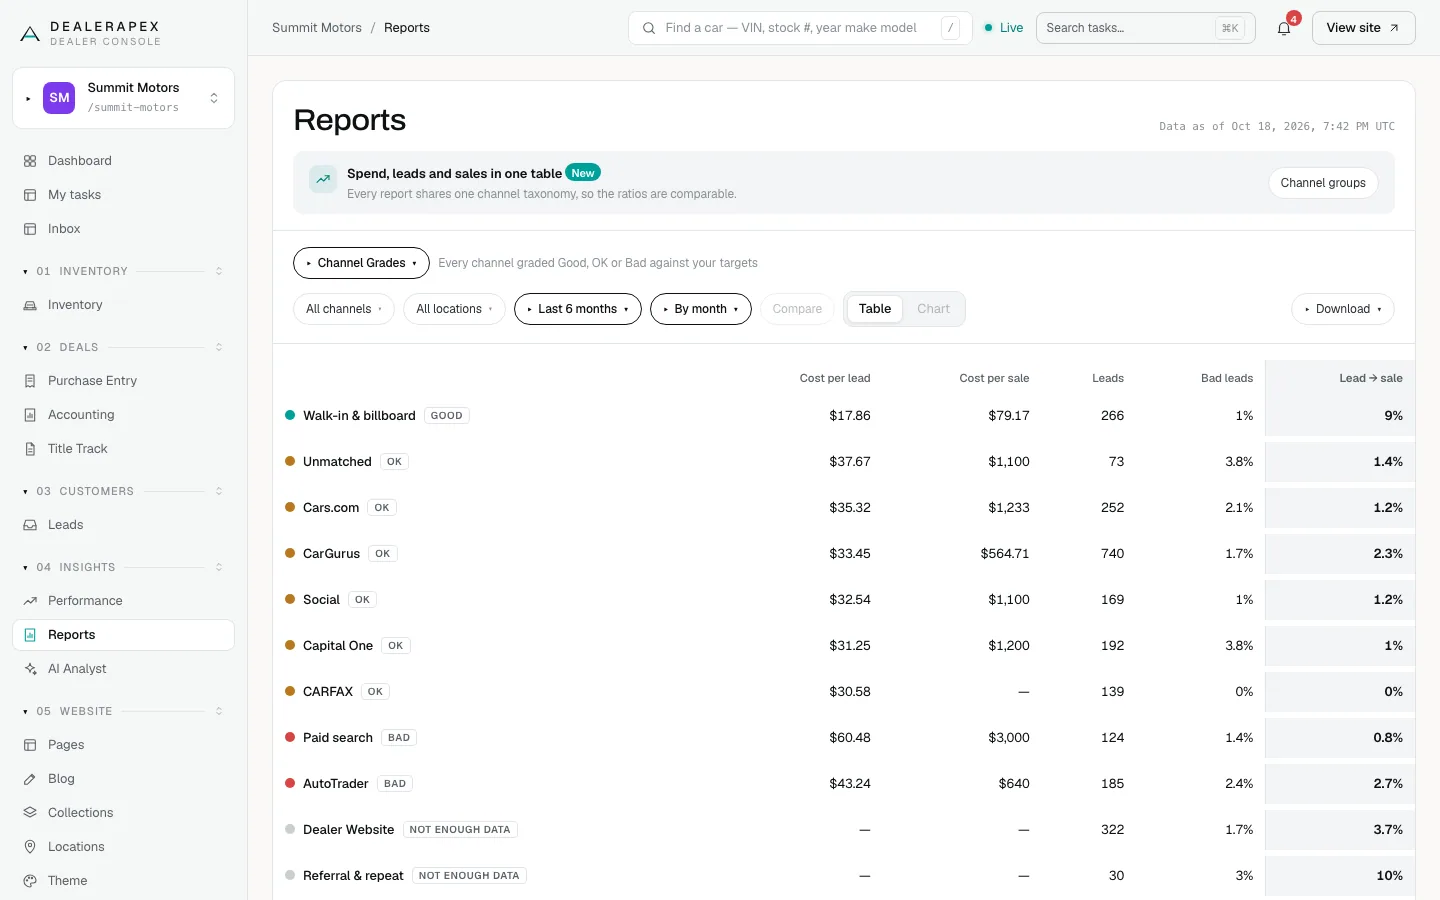The width and height of the screenshot is (1440, 900).
Task: Click the Dashboard grid icon
Action: coord(30,161)
